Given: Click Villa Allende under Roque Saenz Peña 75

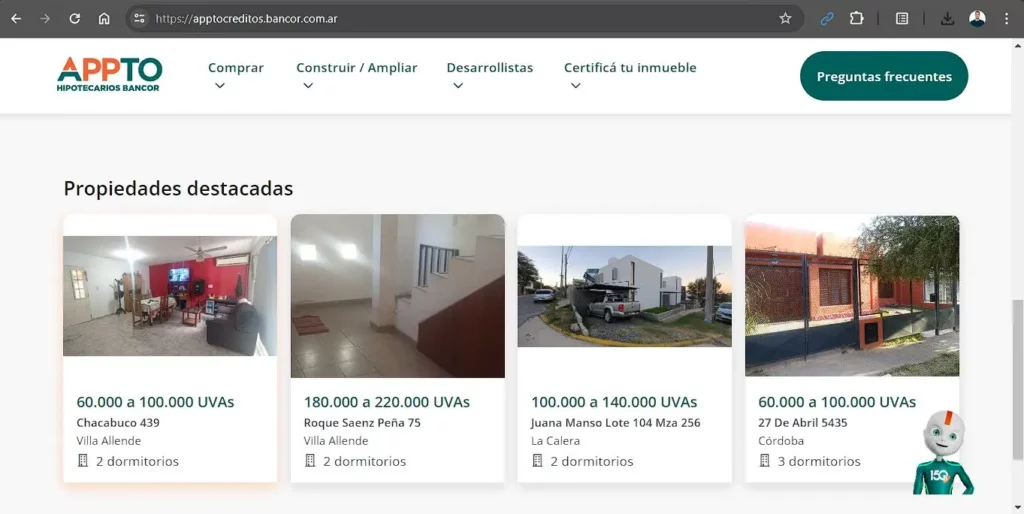Looking at the screenshot, I should tap(336, 441).
